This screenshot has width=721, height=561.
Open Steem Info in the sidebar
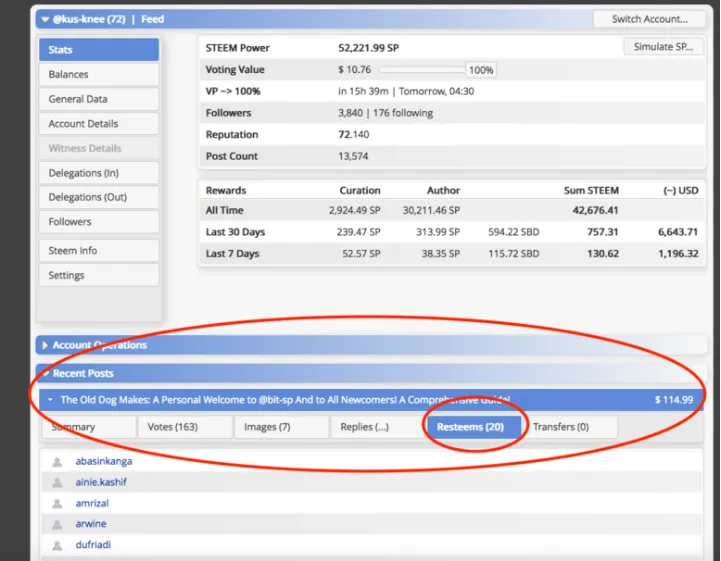point(99,251)
